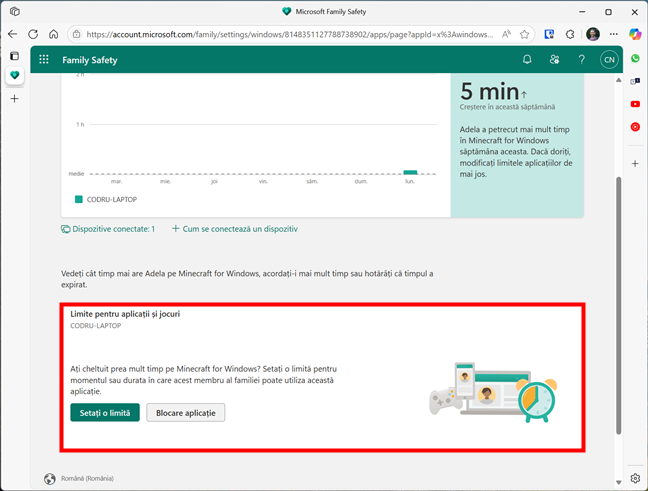Select the Family Safety vertical tab
This screenshot has height=491, width=648.
tap(14, 75)
